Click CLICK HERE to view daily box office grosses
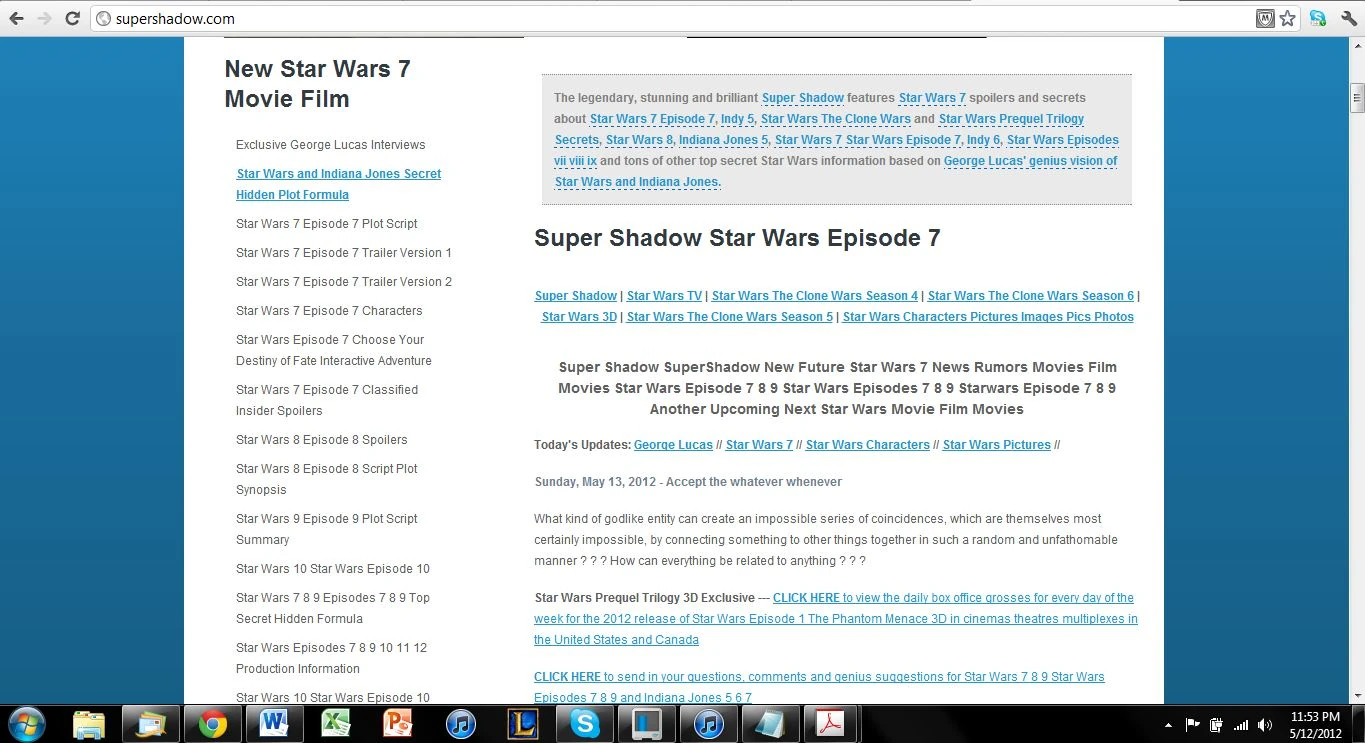 point(806,598)
